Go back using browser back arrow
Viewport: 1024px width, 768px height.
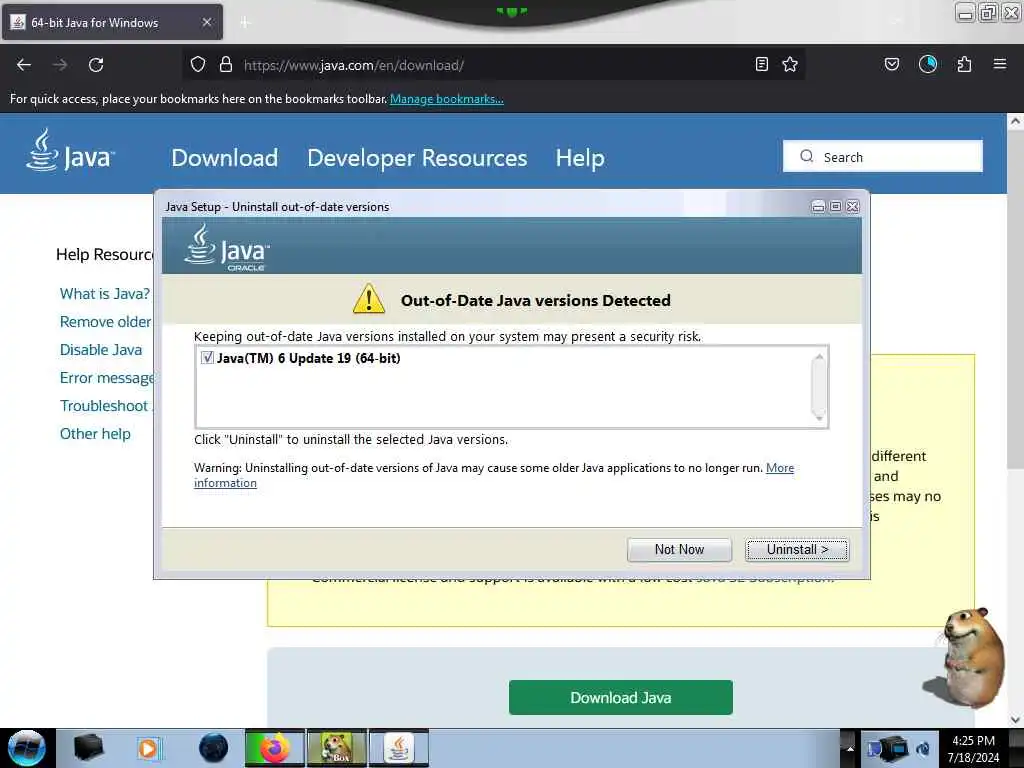[x=24, y=65]
